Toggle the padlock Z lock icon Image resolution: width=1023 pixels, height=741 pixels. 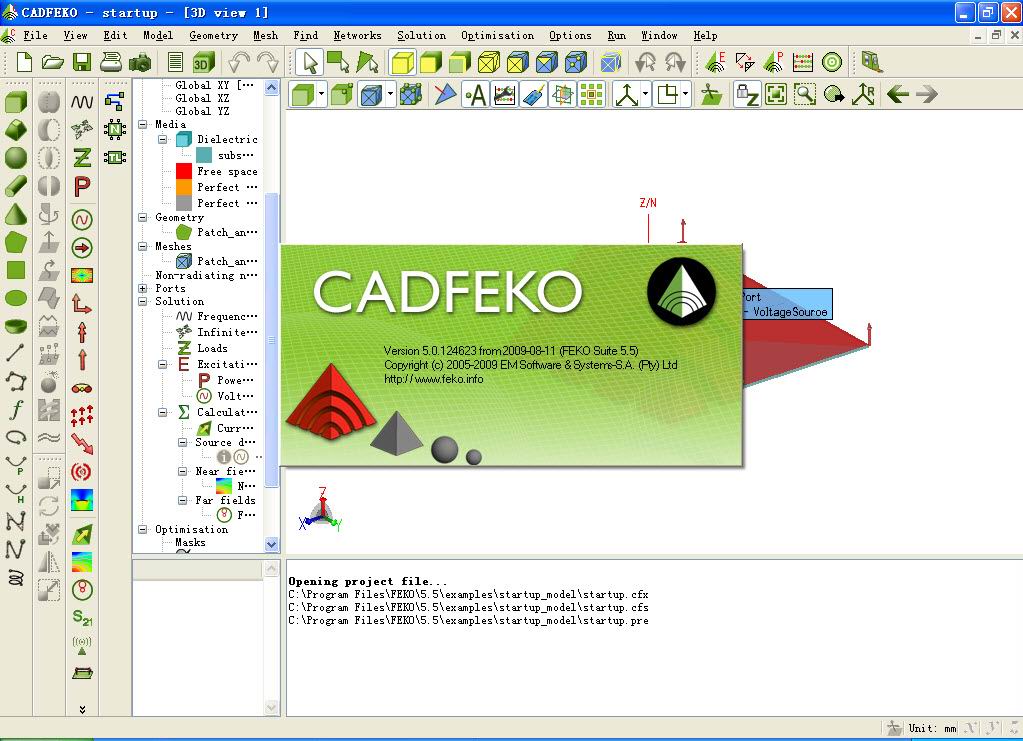click(746, 95)
